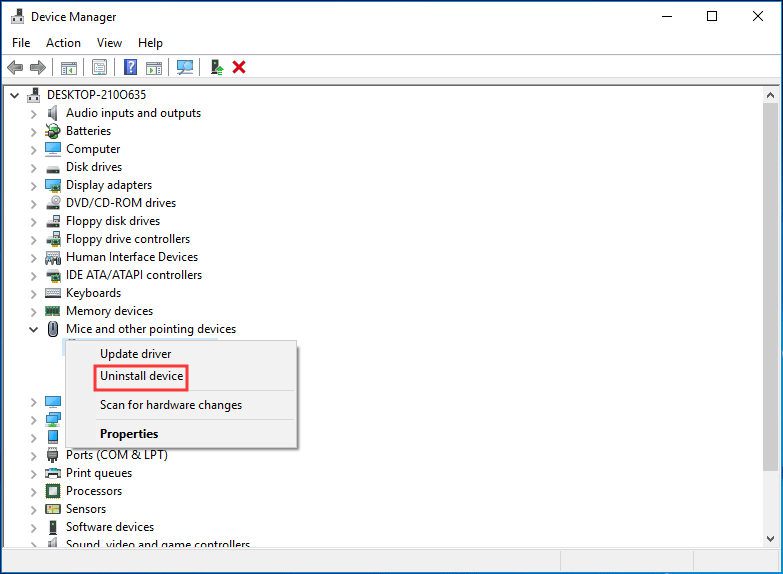
Task: Expand the Processors chevron
Action: click(x=33, y=492)
